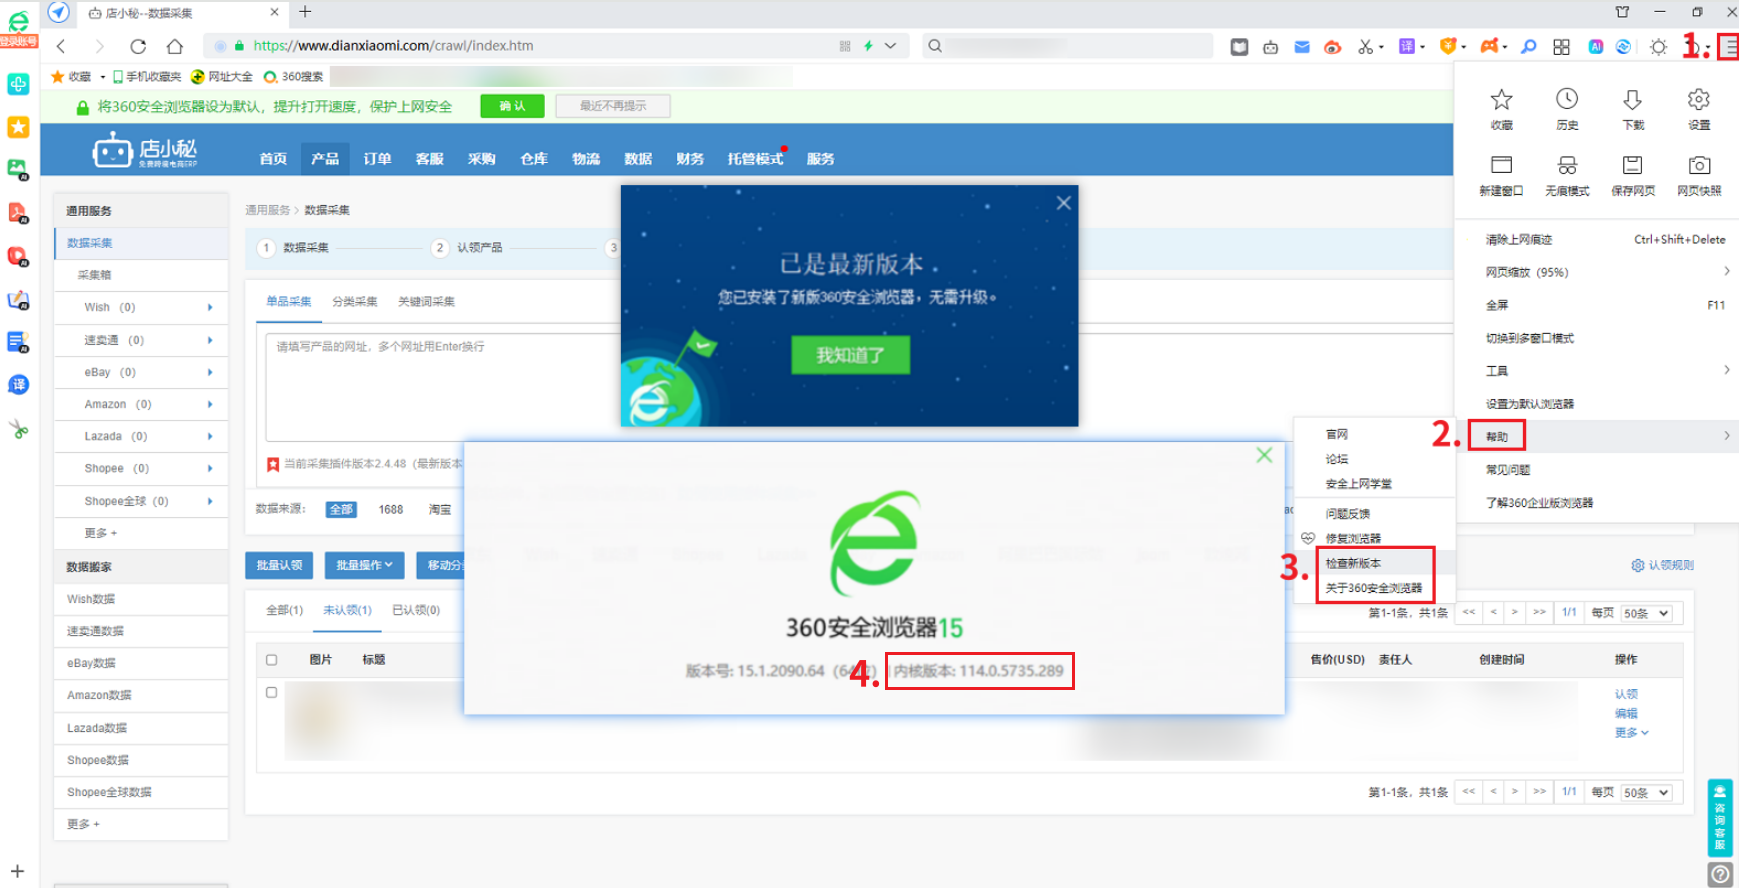Tick the first product row checkbox
The height and width of the screenshot is (888, 1739).
pos(271,692)
